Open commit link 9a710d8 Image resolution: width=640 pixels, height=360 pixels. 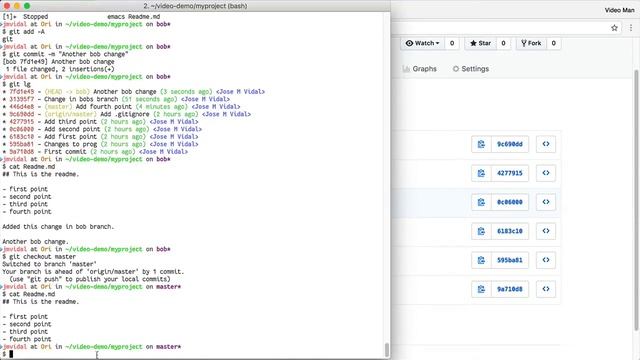point(510,289)
